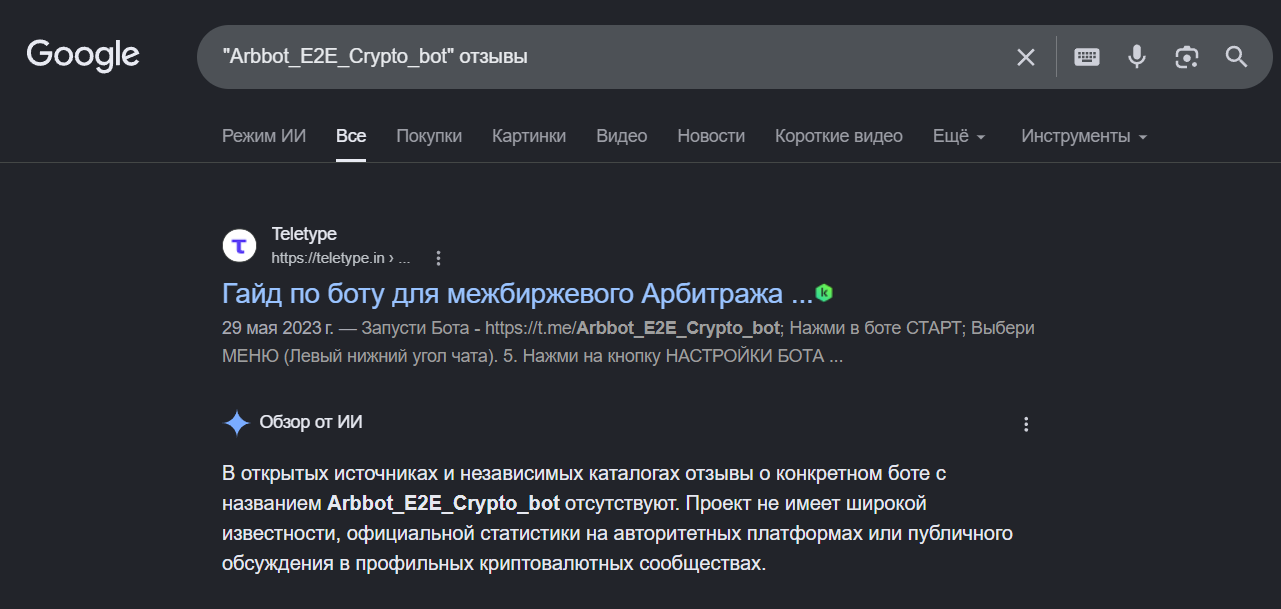Open three-dot menu next to Teletype result
The height and width of the screenshot is (609, 1281).
pos(438,258)
